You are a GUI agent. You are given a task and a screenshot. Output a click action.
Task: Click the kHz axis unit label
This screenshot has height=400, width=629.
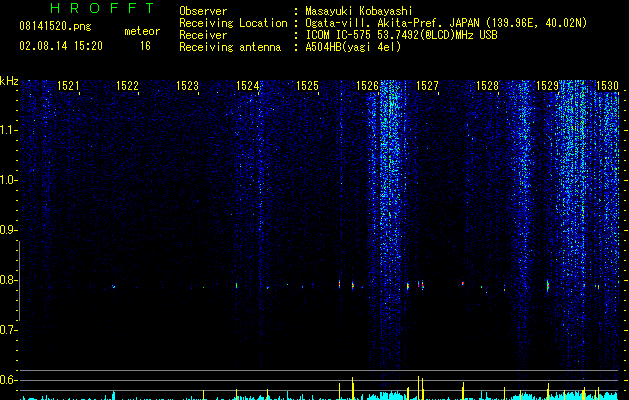pyautogui.click(x=9, y=81)
